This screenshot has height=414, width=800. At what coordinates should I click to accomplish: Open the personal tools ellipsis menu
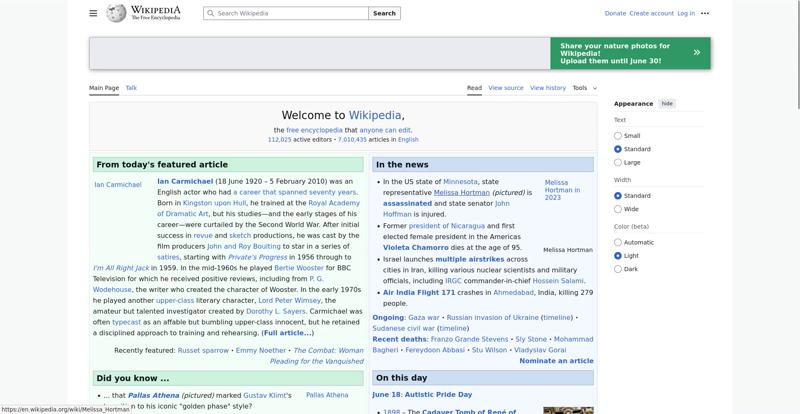click(x=705, y=13)
